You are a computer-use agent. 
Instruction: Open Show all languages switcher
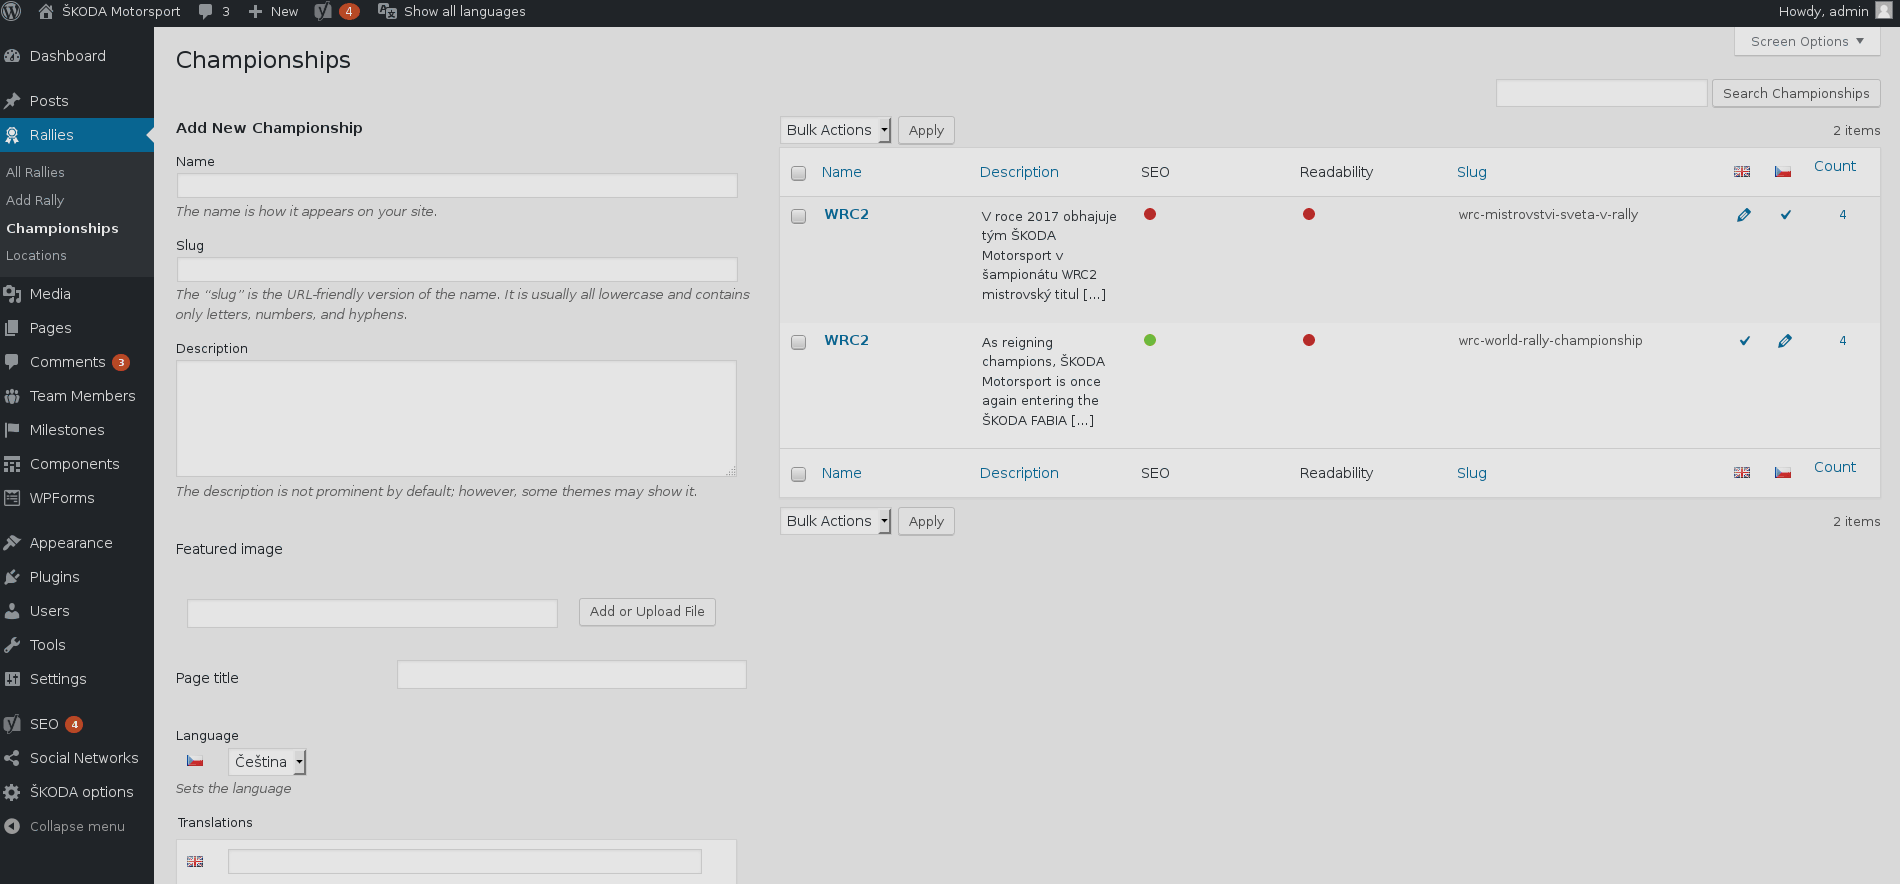click(x=452, y=11)
